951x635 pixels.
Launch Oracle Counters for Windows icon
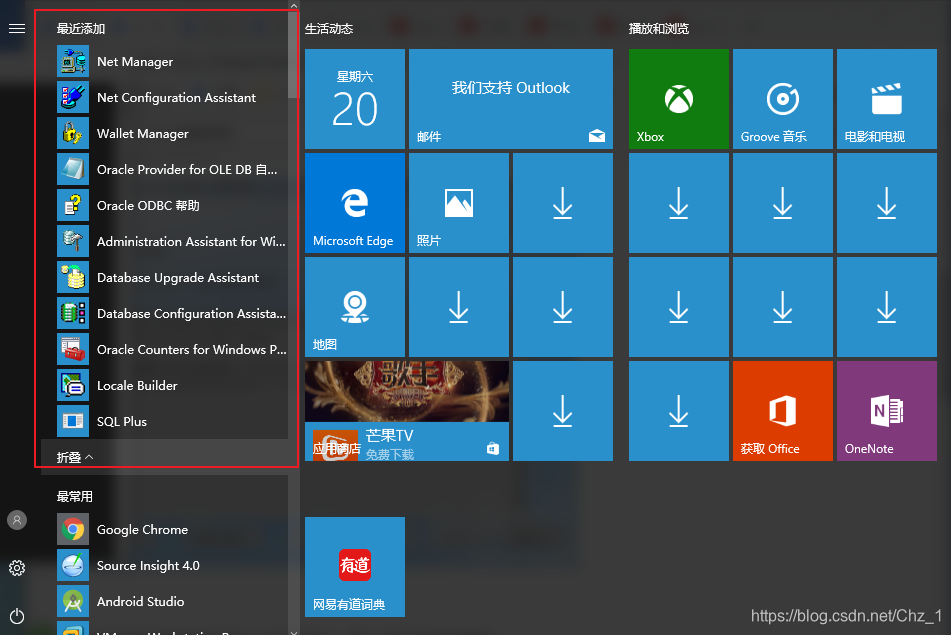[73, 349]
